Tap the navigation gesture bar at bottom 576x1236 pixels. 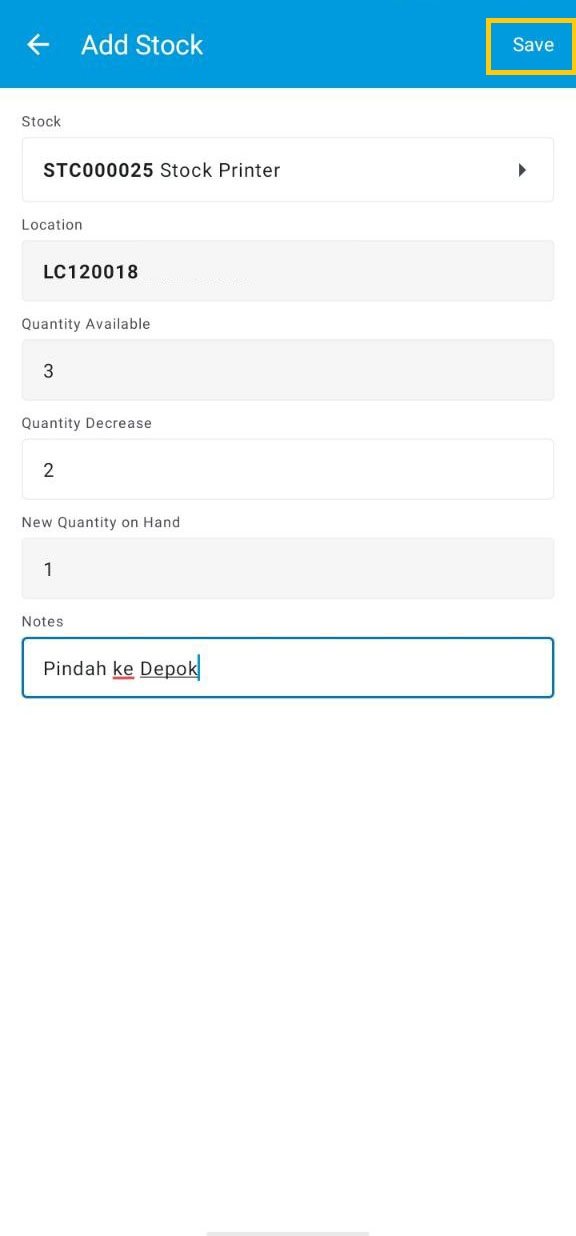[288, 1229]
